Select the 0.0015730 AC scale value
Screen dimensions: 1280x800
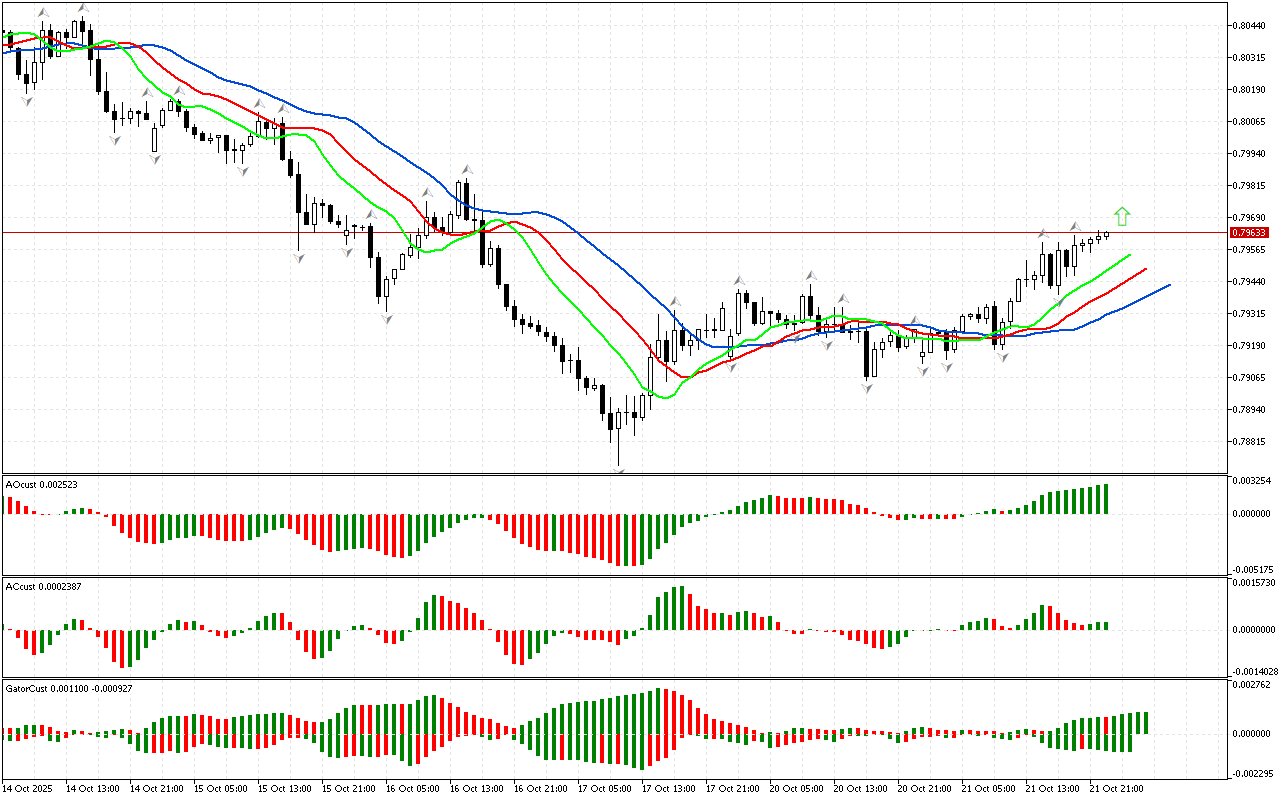1254,582
